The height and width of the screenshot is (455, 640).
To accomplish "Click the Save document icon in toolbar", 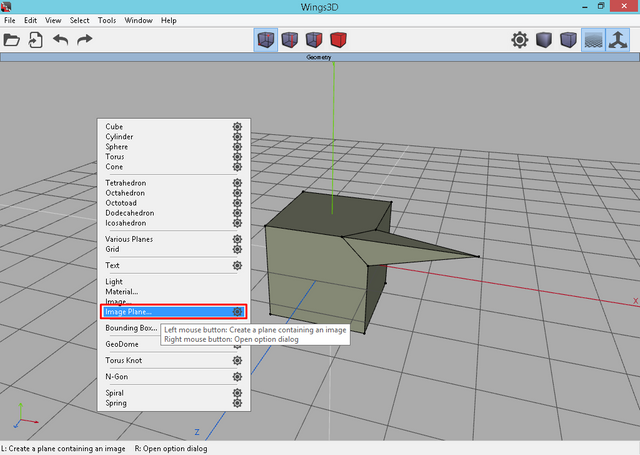I will tap(36, 40).
